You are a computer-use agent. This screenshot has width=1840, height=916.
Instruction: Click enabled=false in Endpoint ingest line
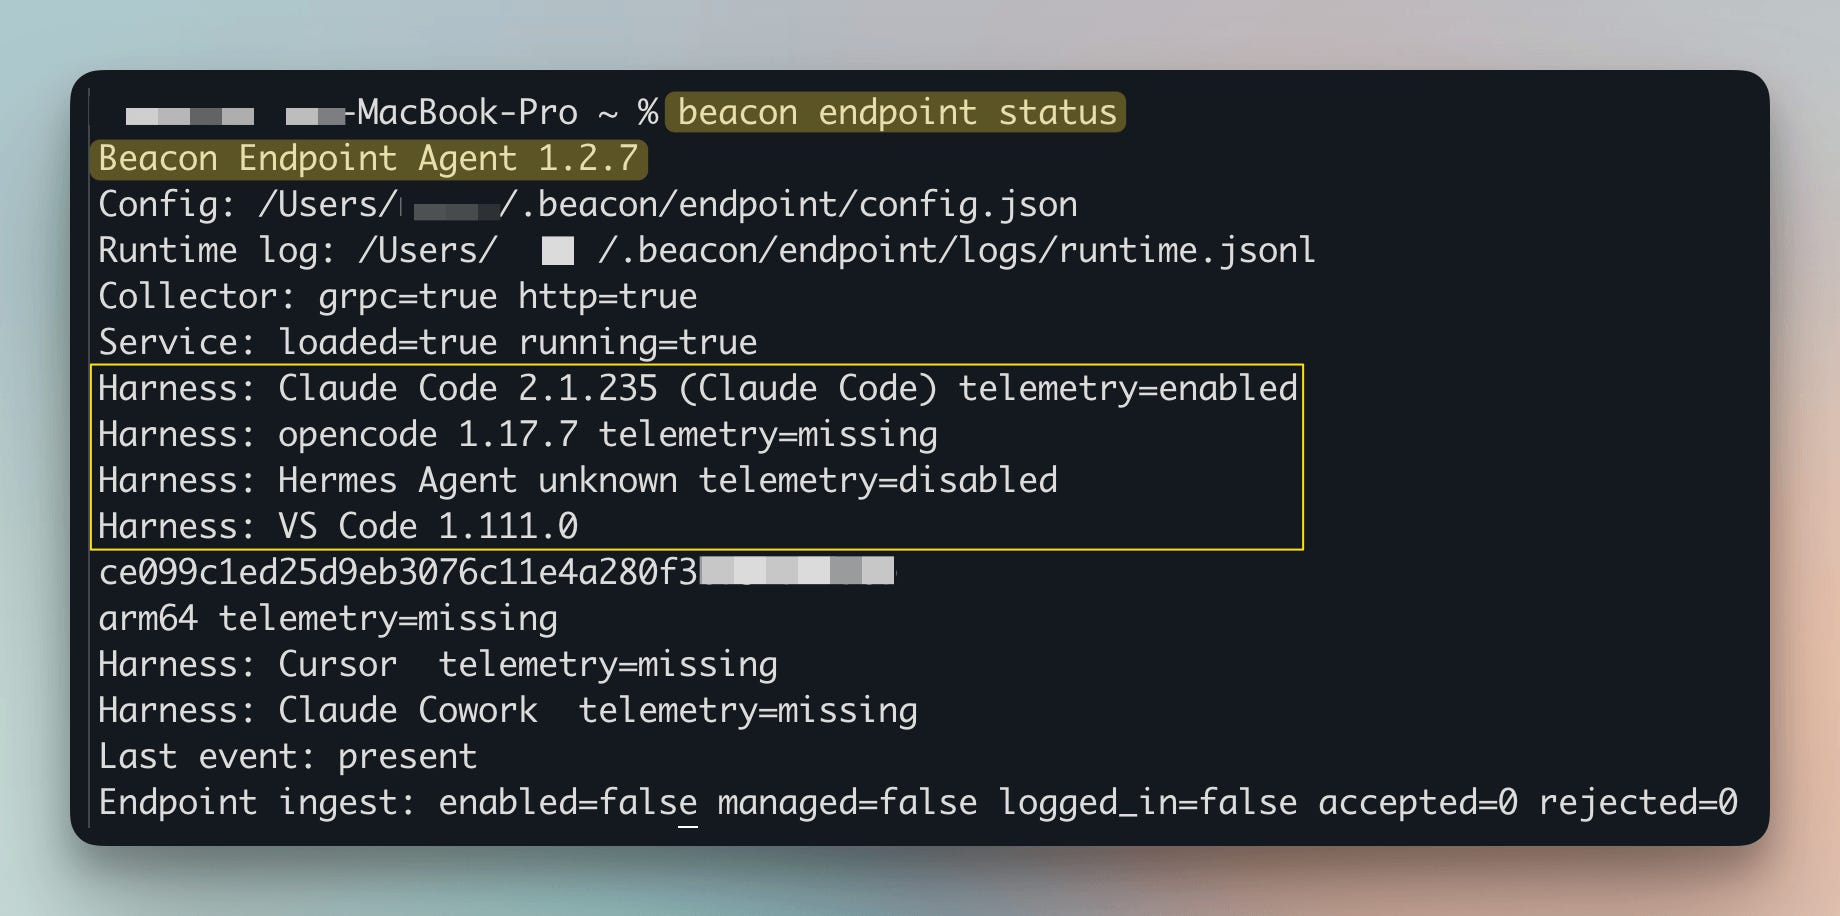(x=568, y=803)
